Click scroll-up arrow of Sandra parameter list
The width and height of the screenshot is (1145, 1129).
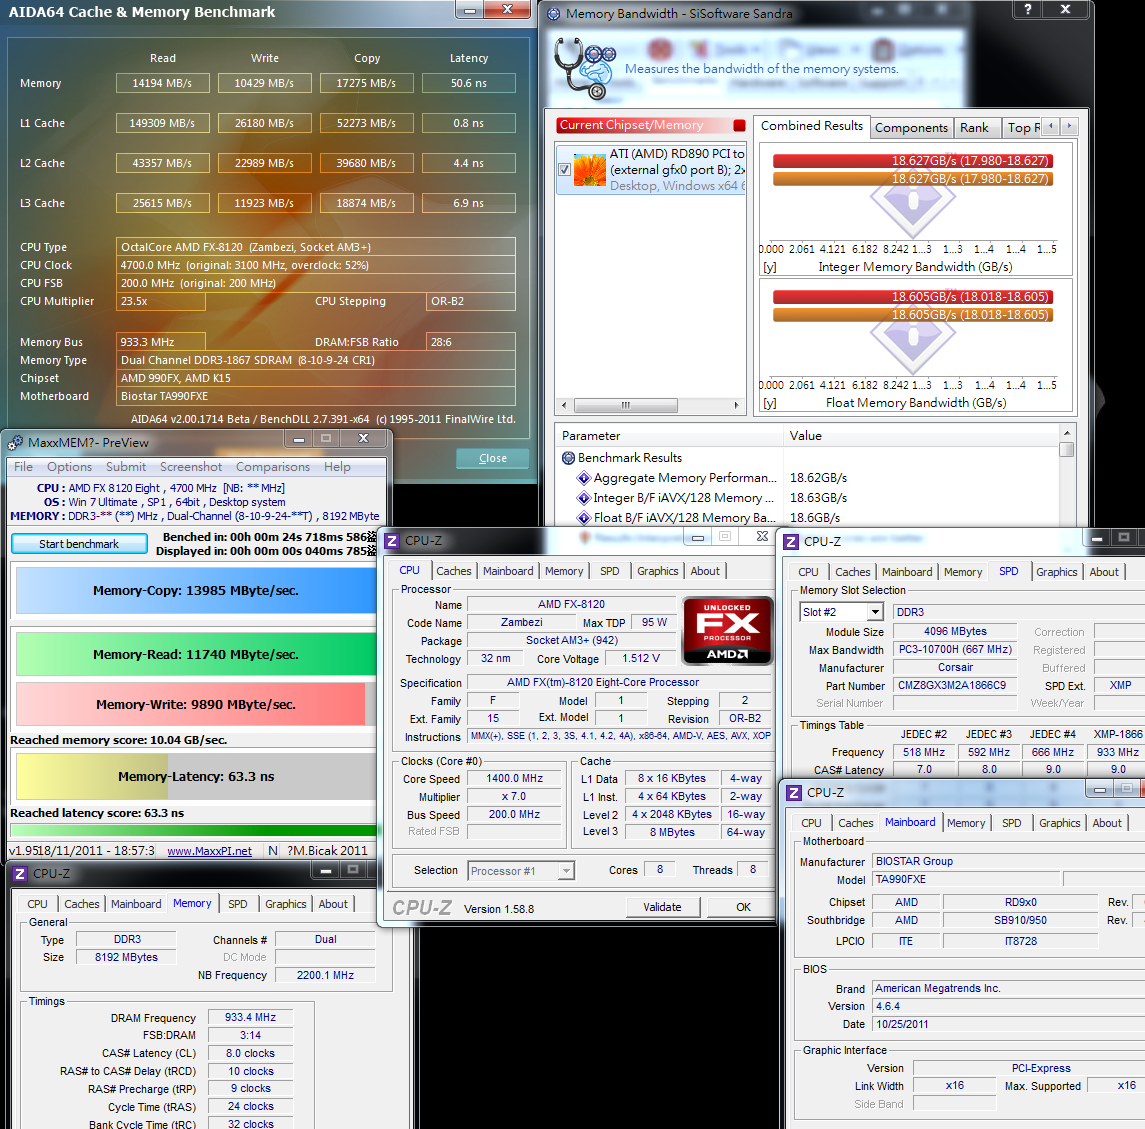tap(1067, 433)
